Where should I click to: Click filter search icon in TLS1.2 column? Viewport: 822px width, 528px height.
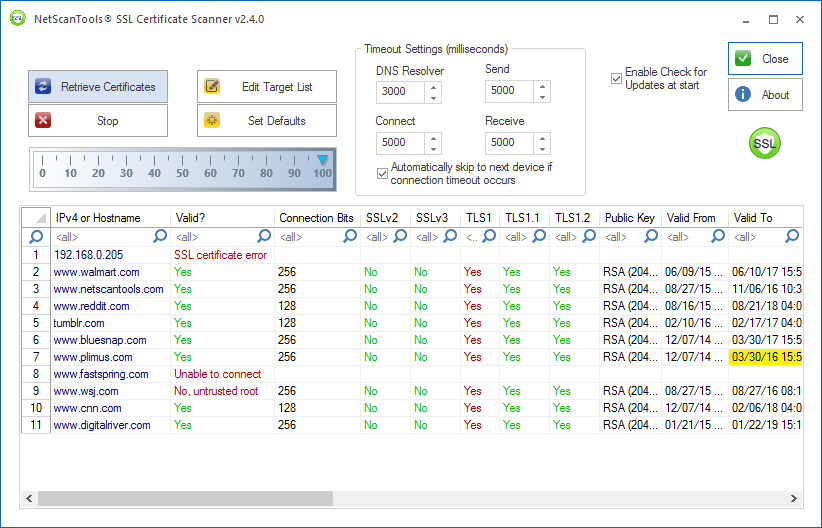(x=589, y=236)
